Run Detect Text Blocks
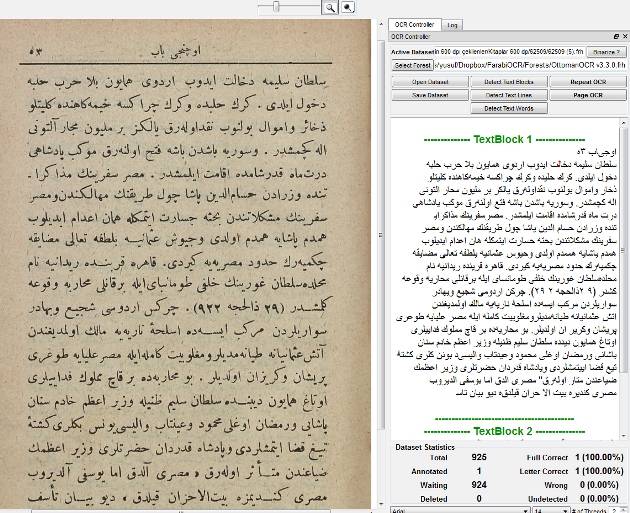Viewport: 630px width, 513px height. click(508, 81)
